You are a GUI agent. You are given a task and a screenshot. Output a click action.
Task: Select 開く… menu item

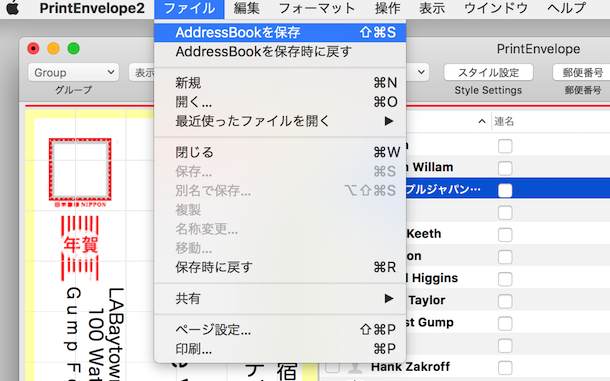pos(280,102)
